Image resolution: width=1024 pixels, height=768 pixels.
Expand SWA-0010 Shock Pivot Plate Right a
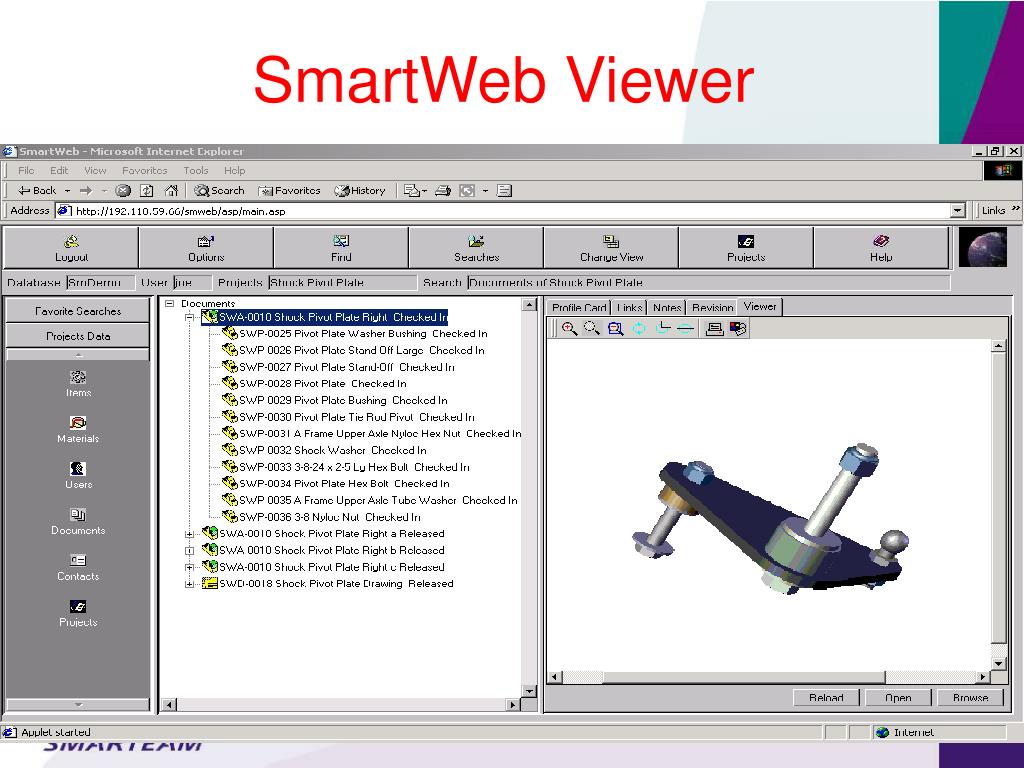point(189,534)
